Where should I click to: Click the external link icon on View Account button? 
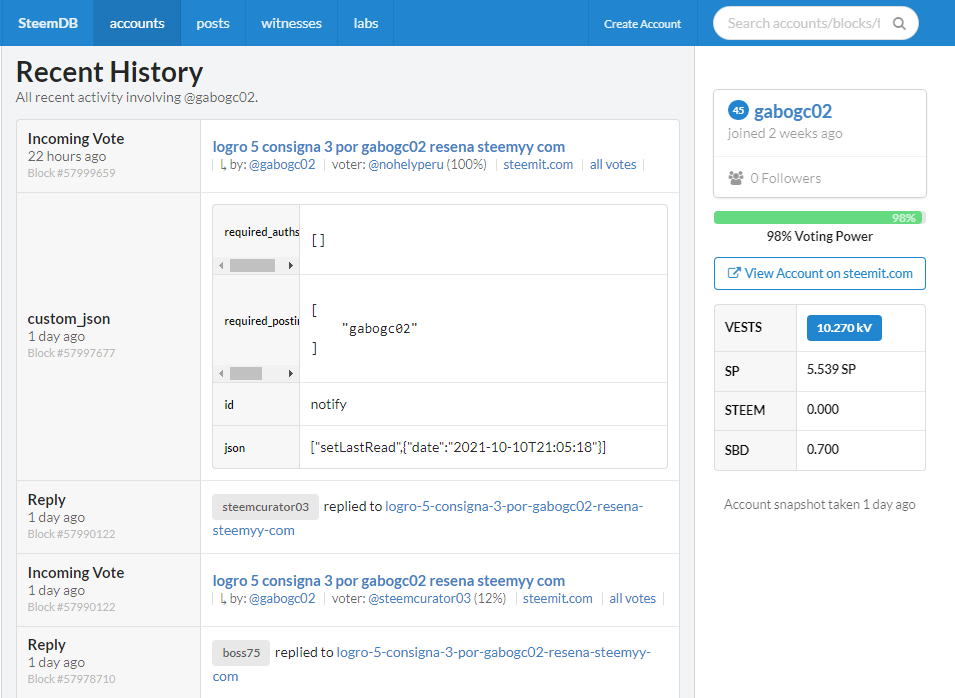[734, 273]
